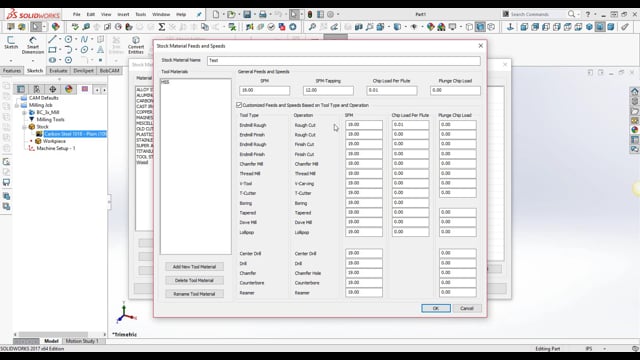Screen dimensions: 640x360
Task: Click Add New Tool Material button
Action: (x=194, y=267)
